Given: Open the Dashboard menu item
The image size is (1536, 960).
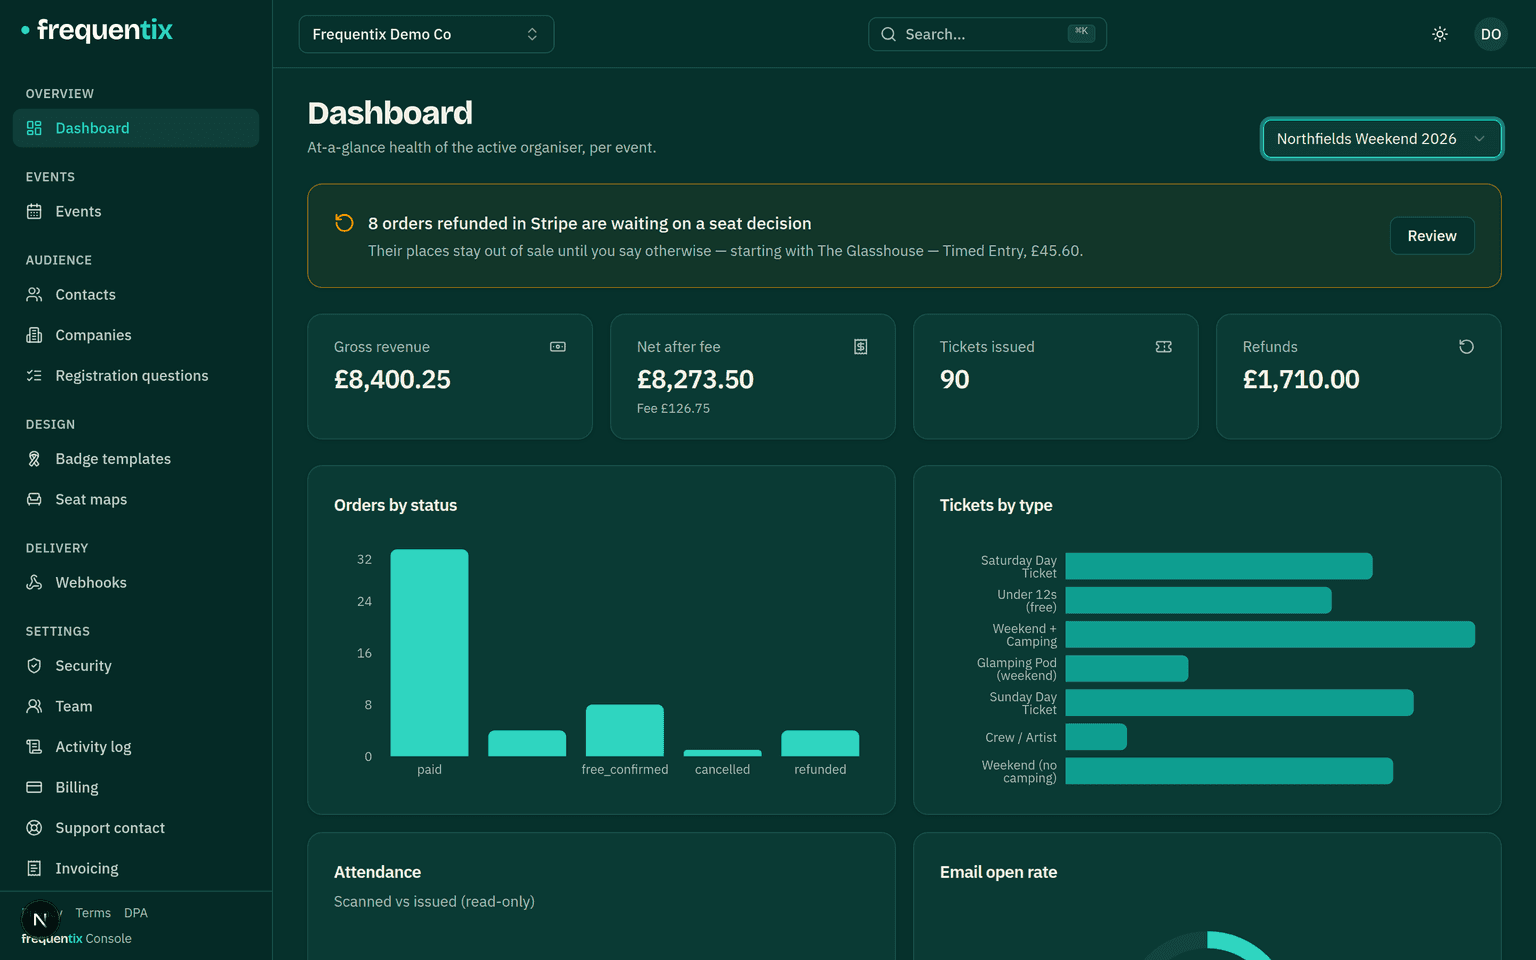Looking at the screenshot, I should pos(136,128).
